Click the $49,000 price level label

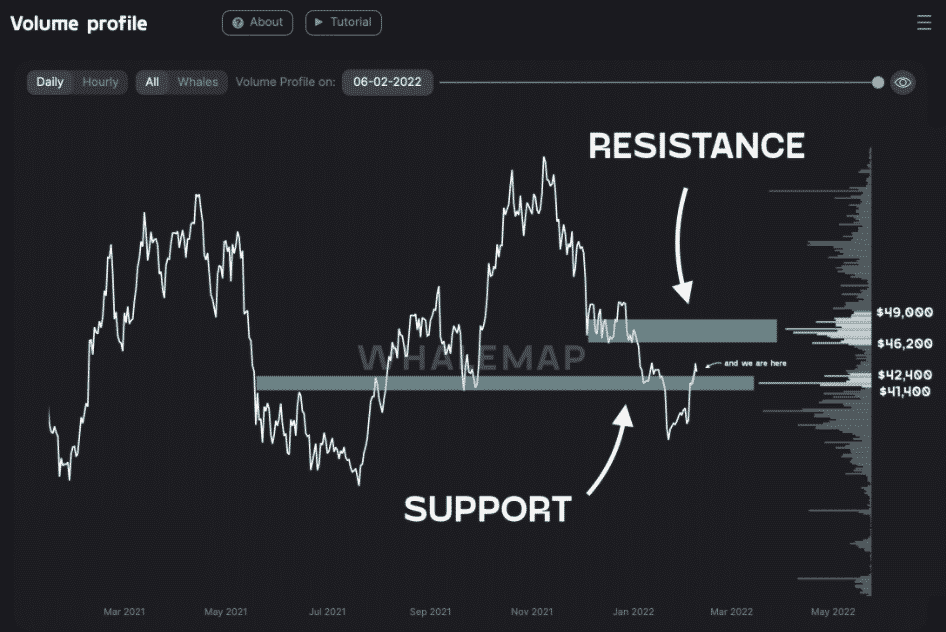[903, 312]
